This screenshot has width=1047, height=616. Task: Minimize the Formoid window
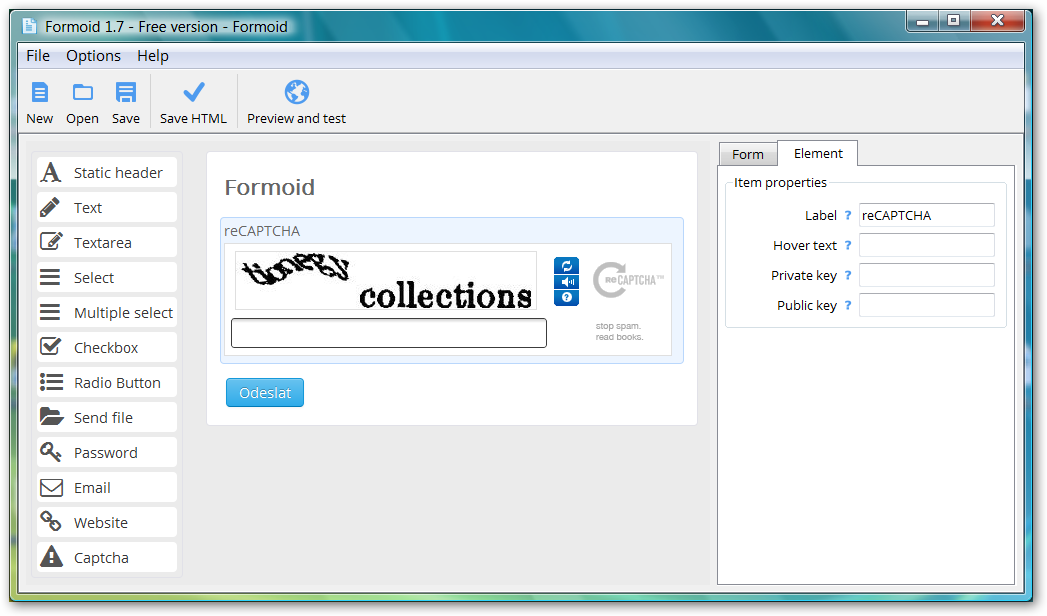923,21
